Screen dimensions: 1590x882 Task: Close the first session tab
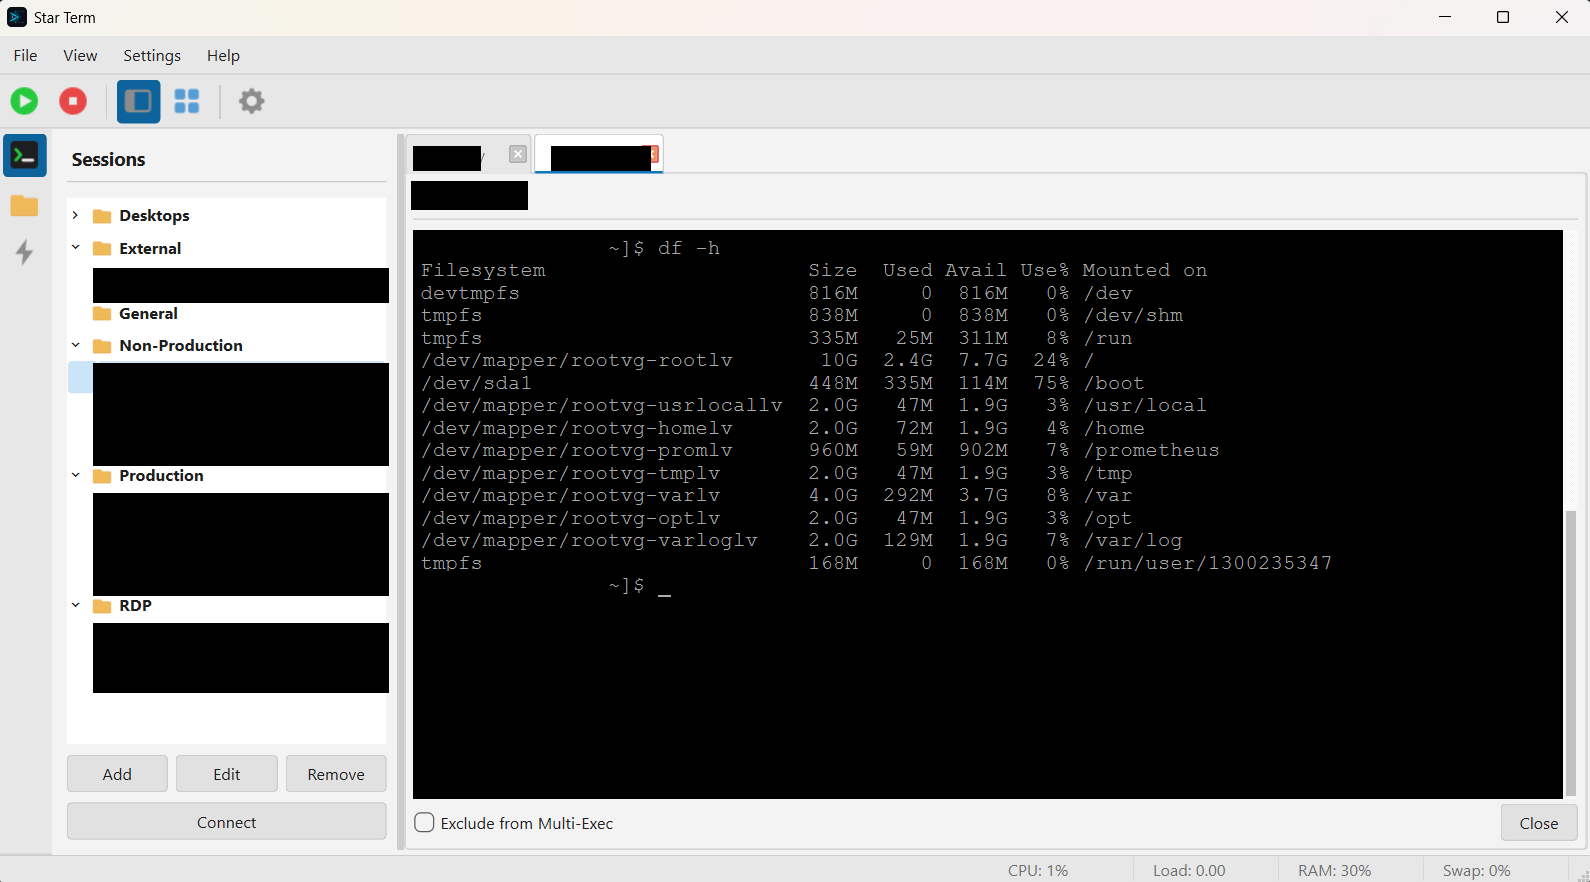click(518, 154)
